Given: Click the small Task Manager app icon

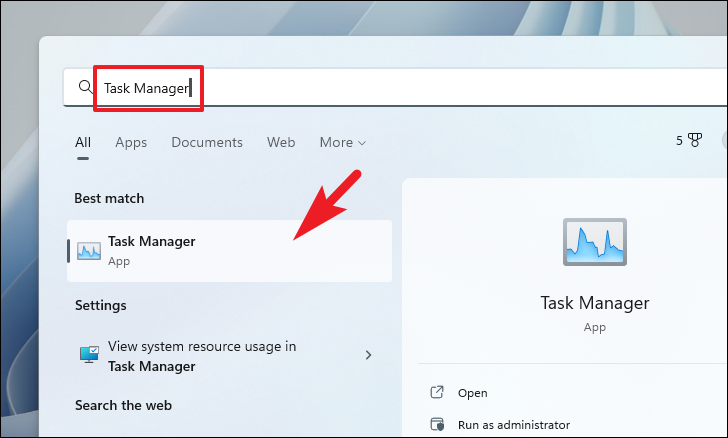Looking at the screenshot, I should click(89, 251).
